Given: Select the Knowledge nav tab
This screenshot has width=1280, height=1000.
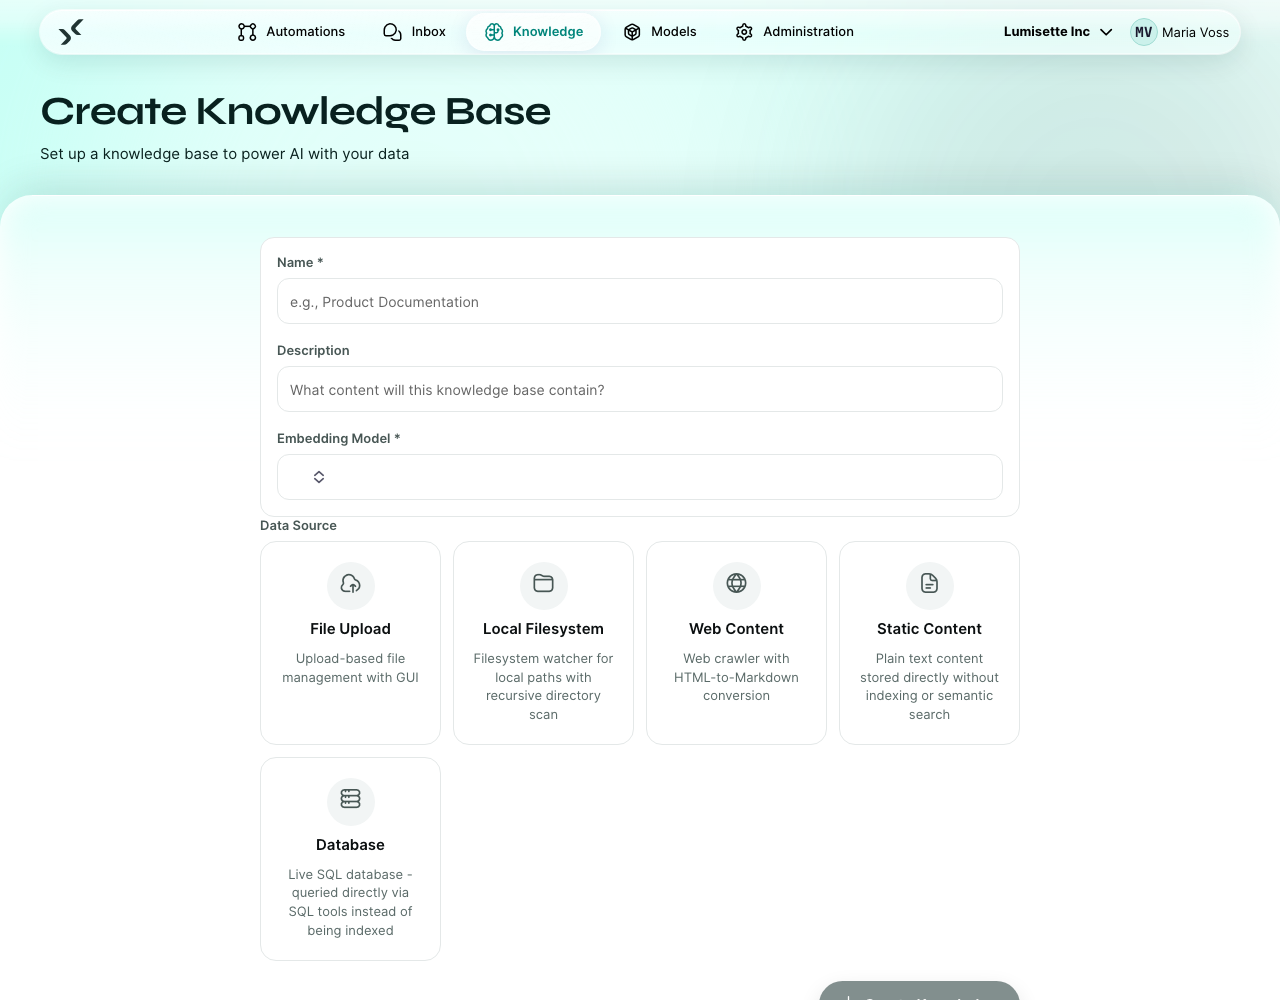Looking at the screenshot, I should pyautogui.click(x=533, y=32).
